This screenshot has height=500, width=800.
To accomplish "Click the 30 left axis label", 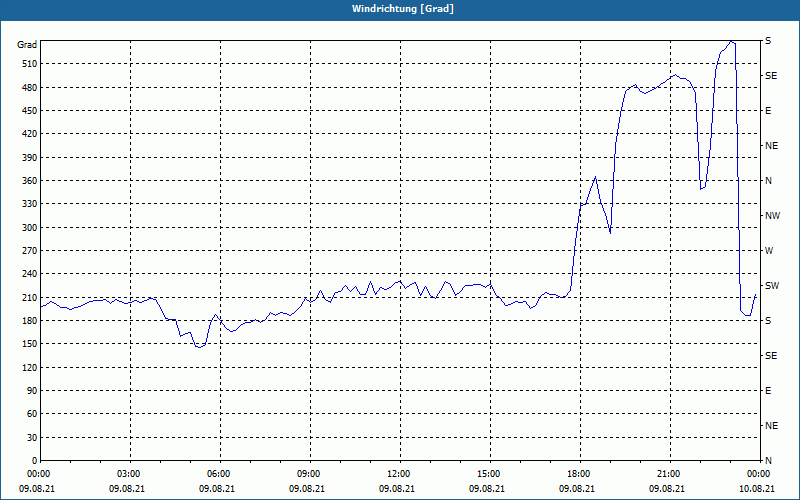I will pos(32,437).
